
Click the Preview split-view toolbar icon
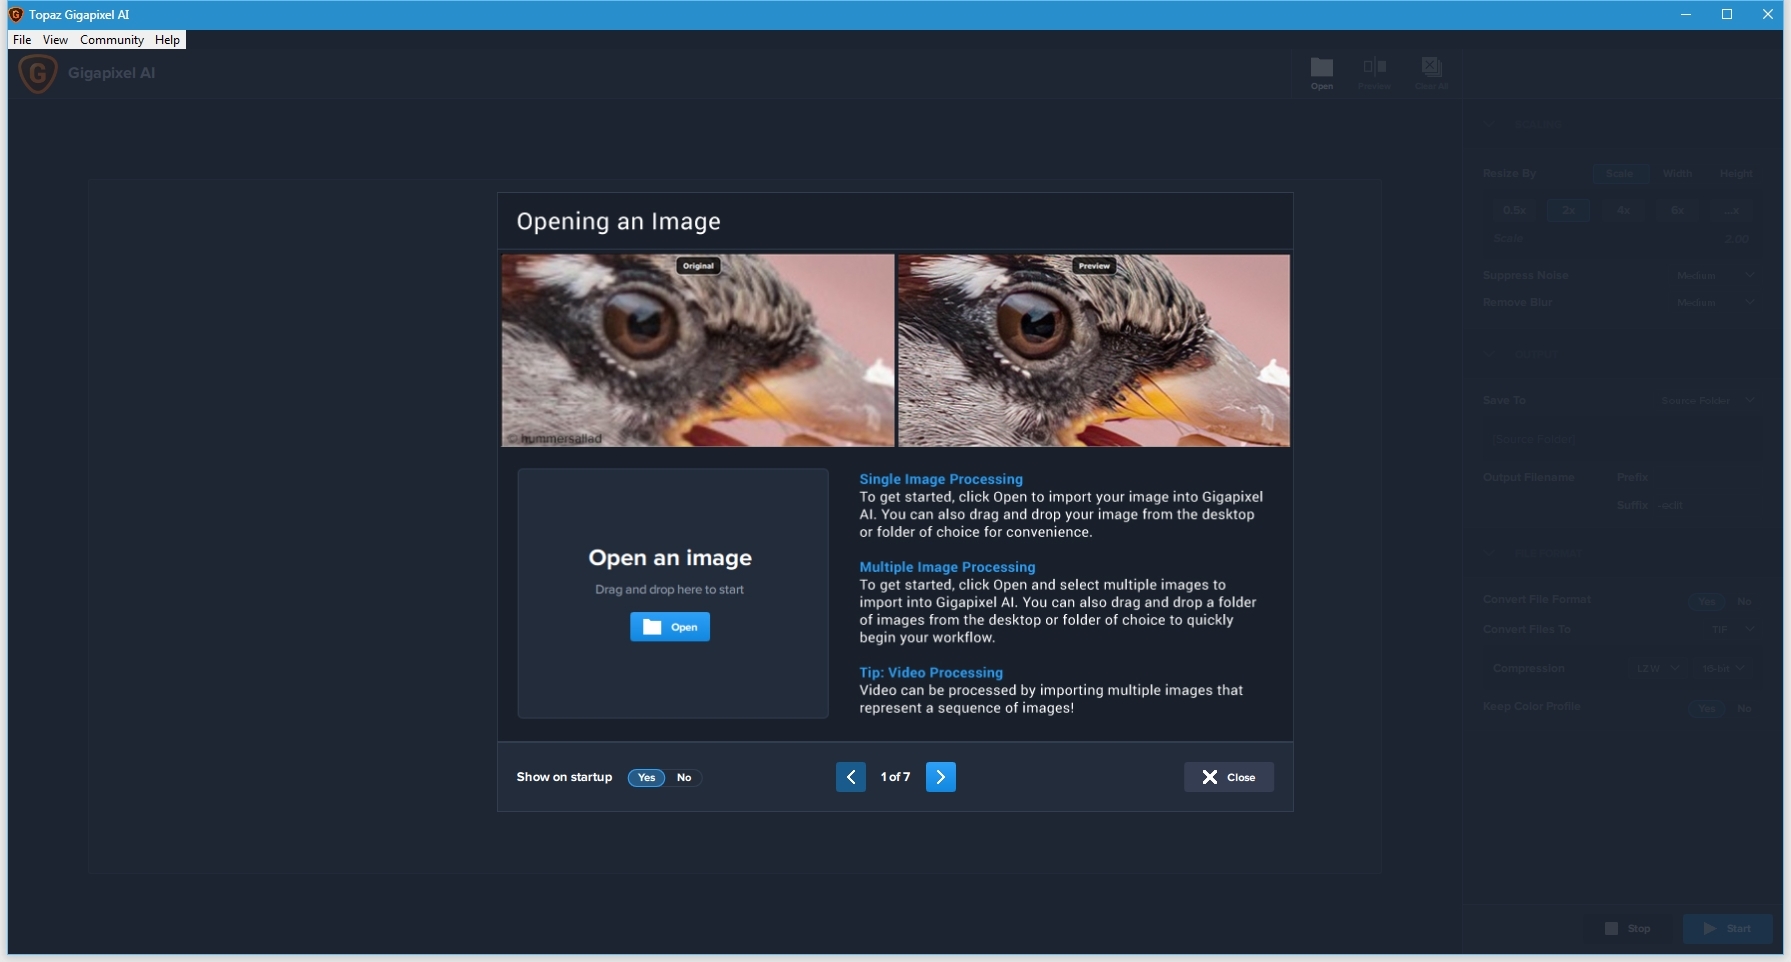pos(1374,73)
